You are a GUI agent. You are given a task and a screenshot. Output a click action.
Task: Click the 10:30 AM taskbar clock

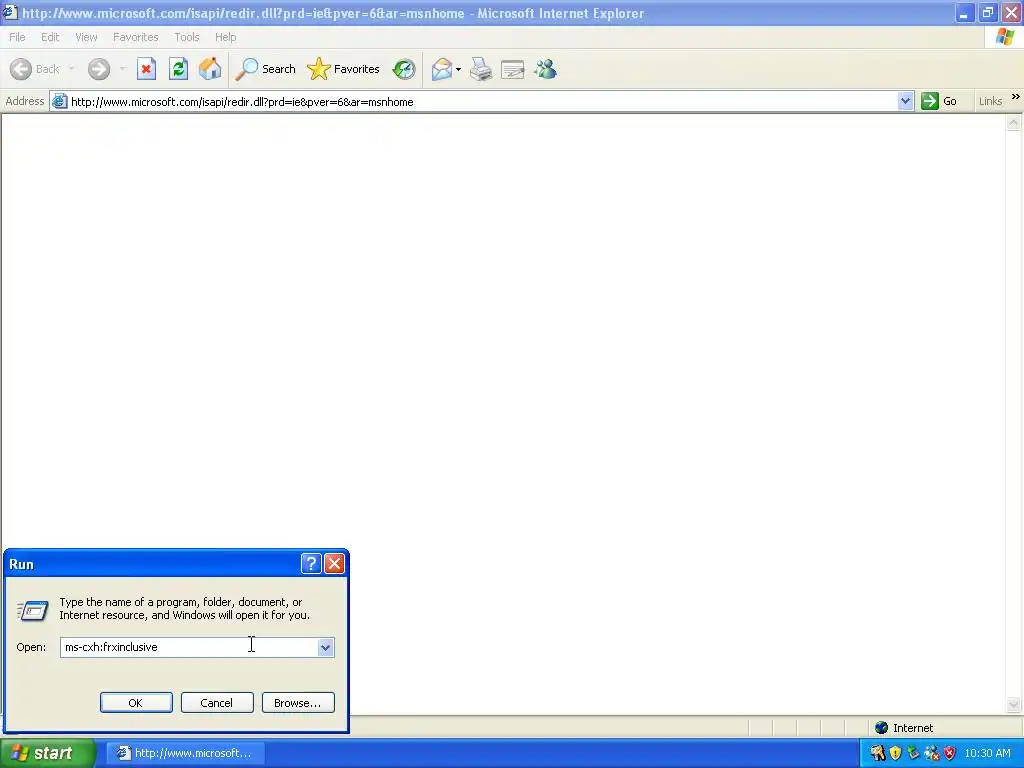[x=987, y=753]
